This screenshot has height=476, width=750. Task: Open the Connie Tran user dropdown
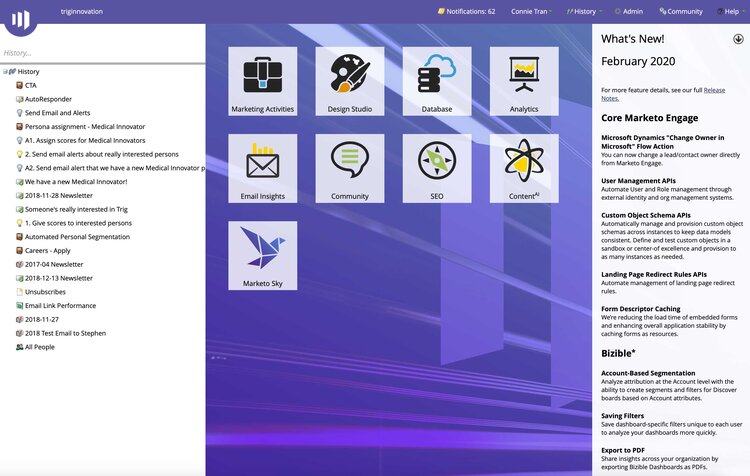tap(531, 11)
